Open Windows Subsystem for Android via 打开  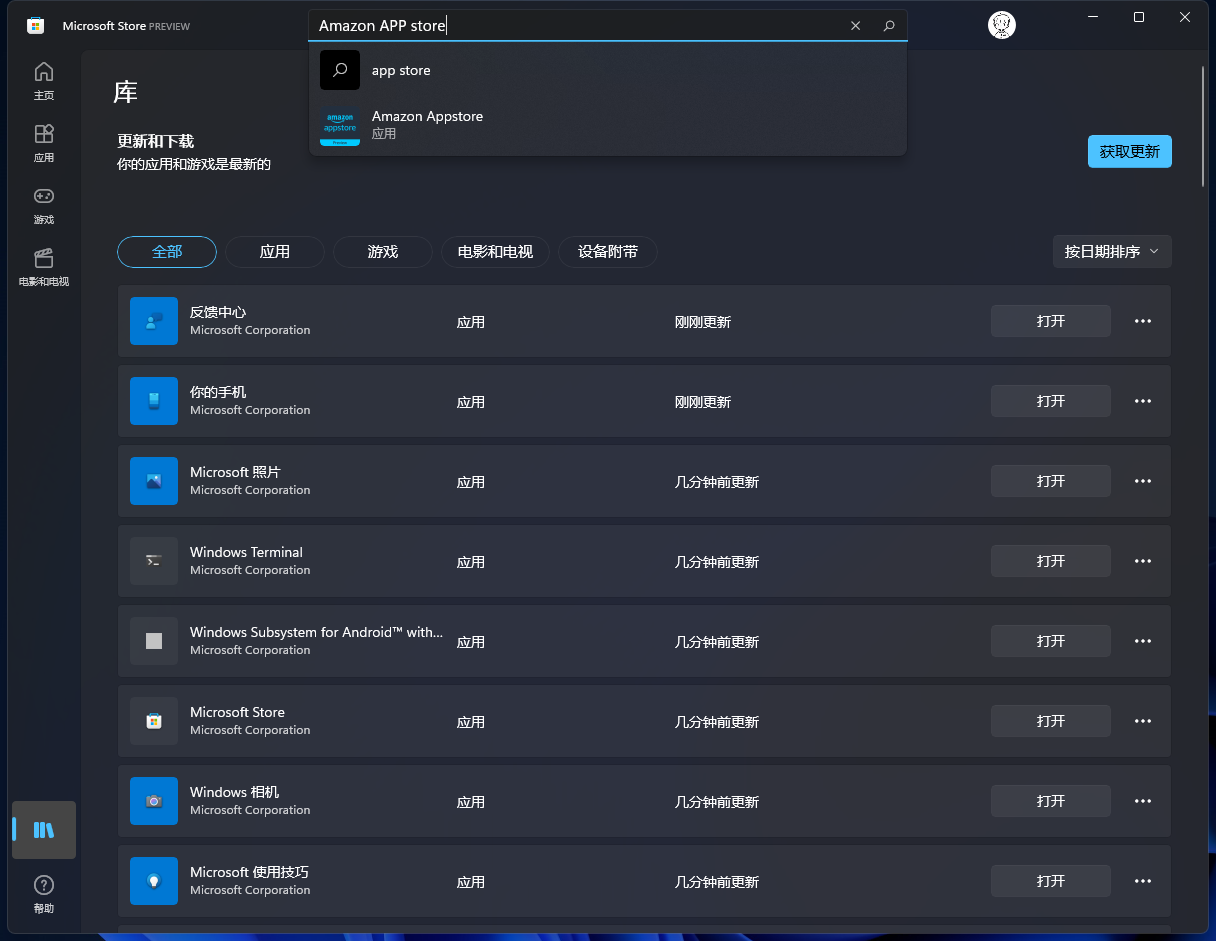tap(1051, 641)
